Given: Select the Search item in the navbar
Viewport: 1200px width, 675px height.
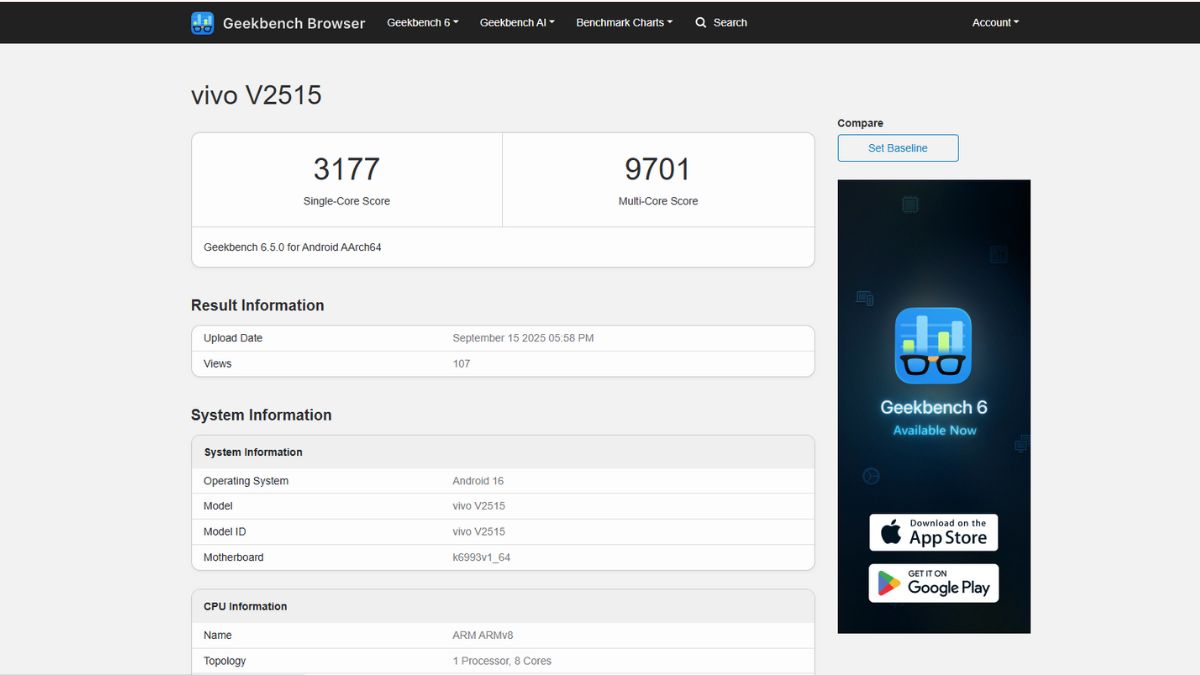Looking at the screenshot, I should 727,22.
